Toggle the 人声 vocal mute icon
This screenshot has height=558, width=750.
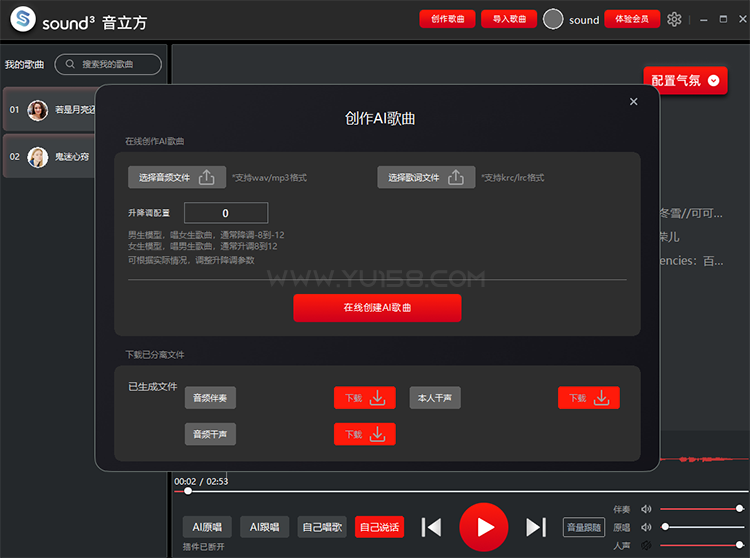click(646, 545)
